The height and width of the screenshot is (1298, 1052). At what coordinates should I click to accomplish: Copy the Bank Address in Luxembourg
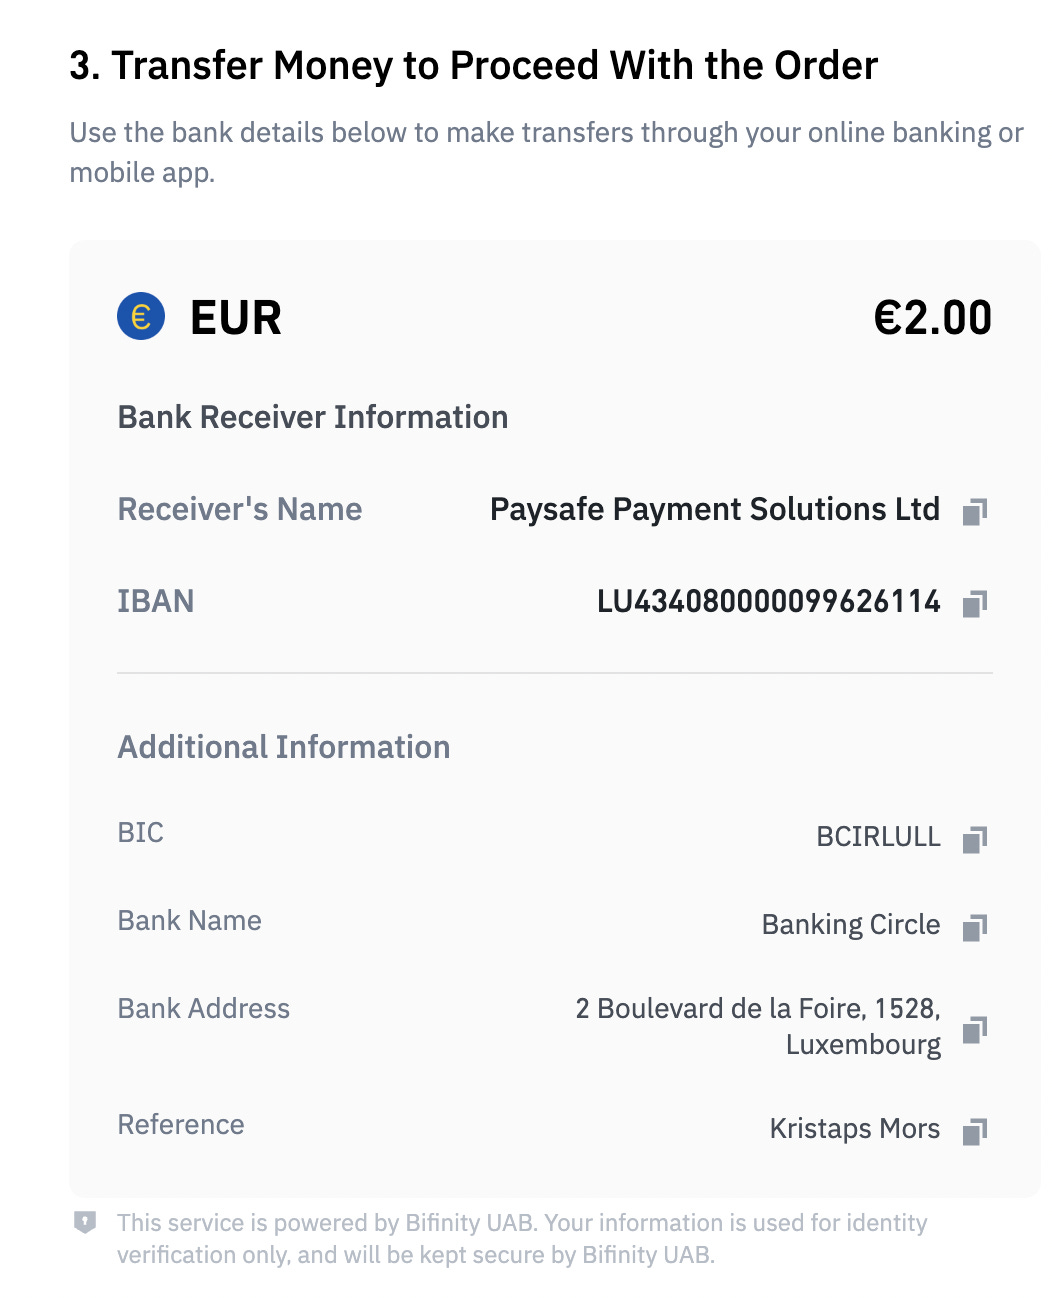975,1030
